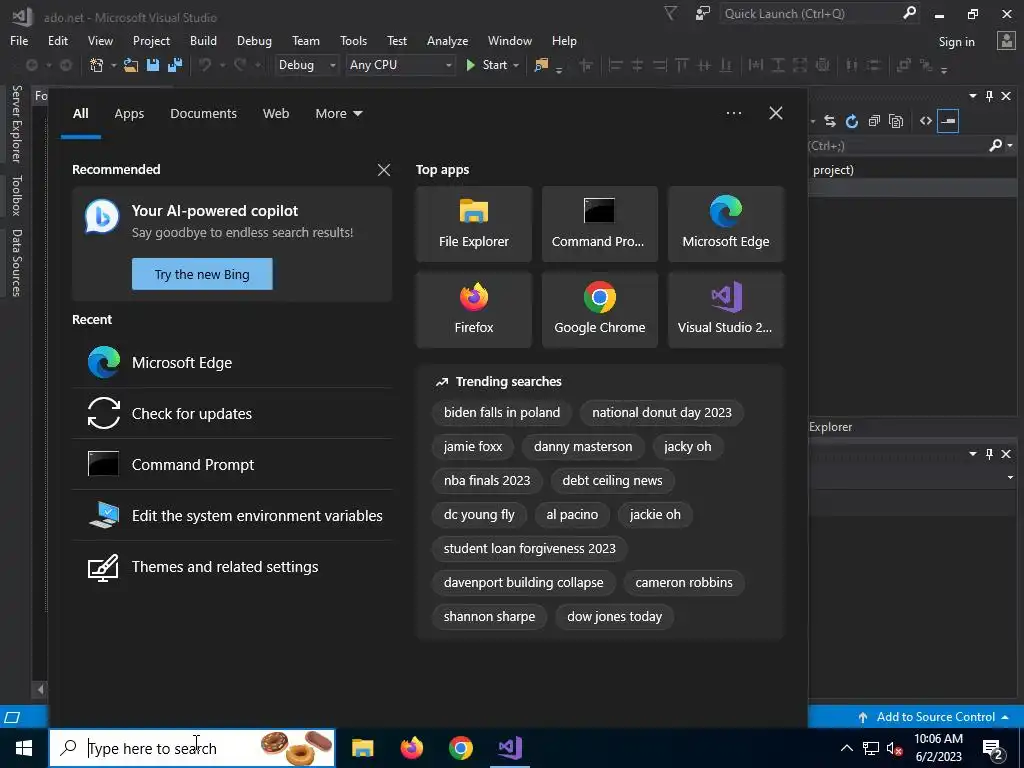This screenshot has height=768, width=1024.
Task: Click Chrome icon on the taskbar
Action: tap(460, 748)
